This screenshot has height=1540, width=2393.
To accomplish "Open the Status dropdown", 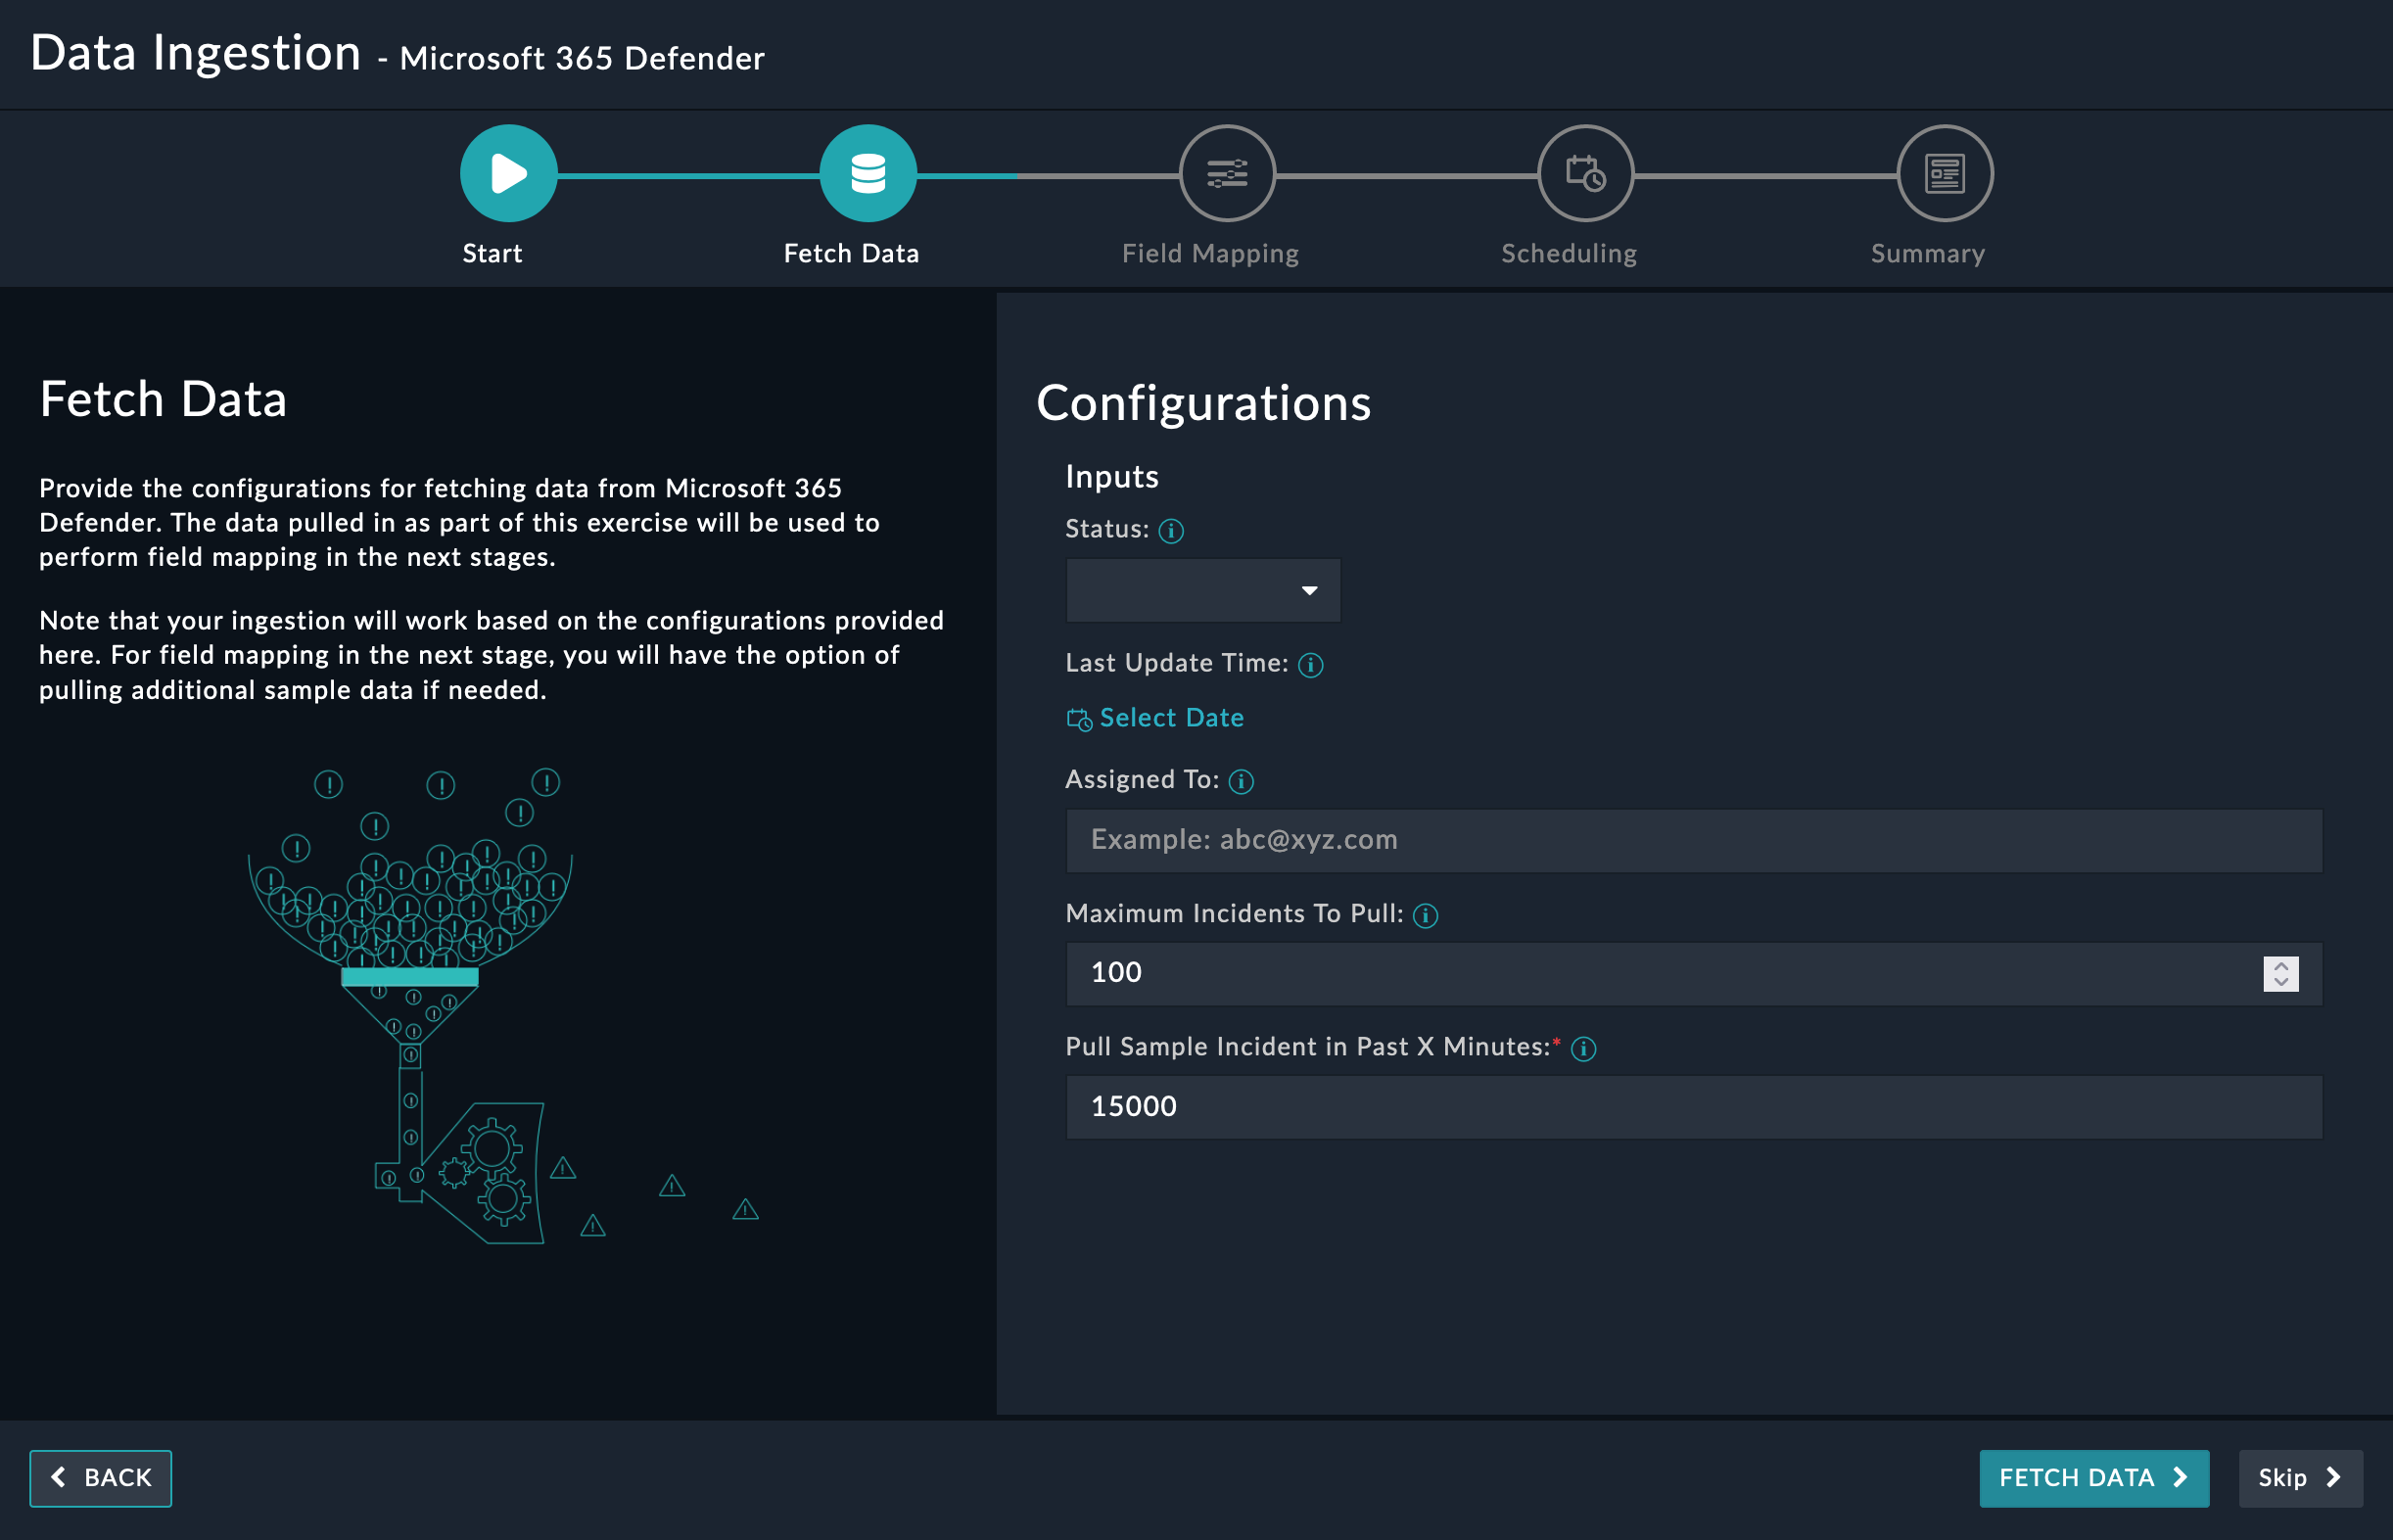I will [x=1203, y=590].
